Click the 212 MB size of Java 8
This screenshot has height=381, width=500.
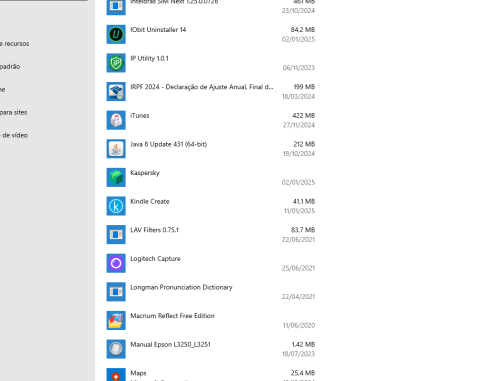[x=304, y=144]
